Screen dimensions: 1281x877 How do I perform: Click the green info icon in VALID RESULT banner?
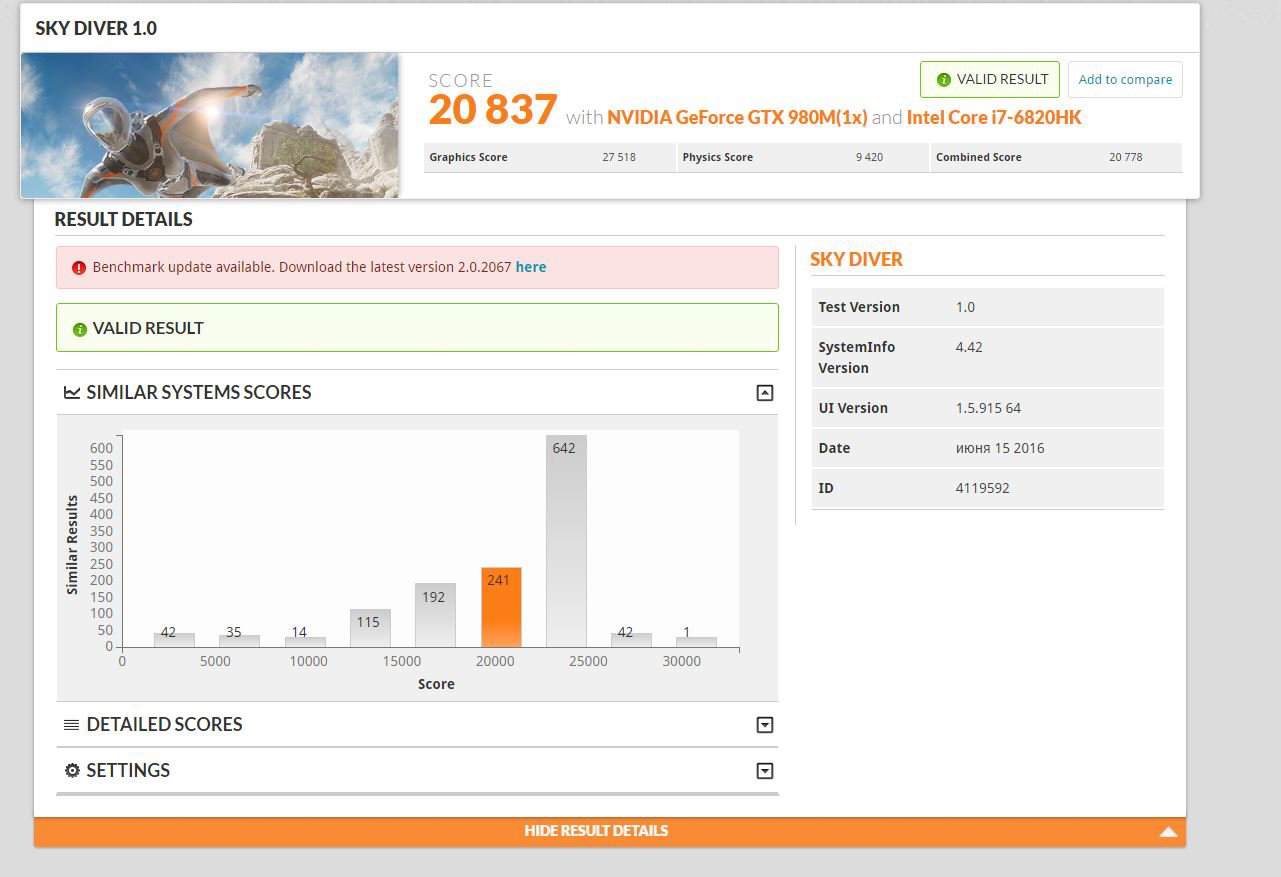[80, 329]
